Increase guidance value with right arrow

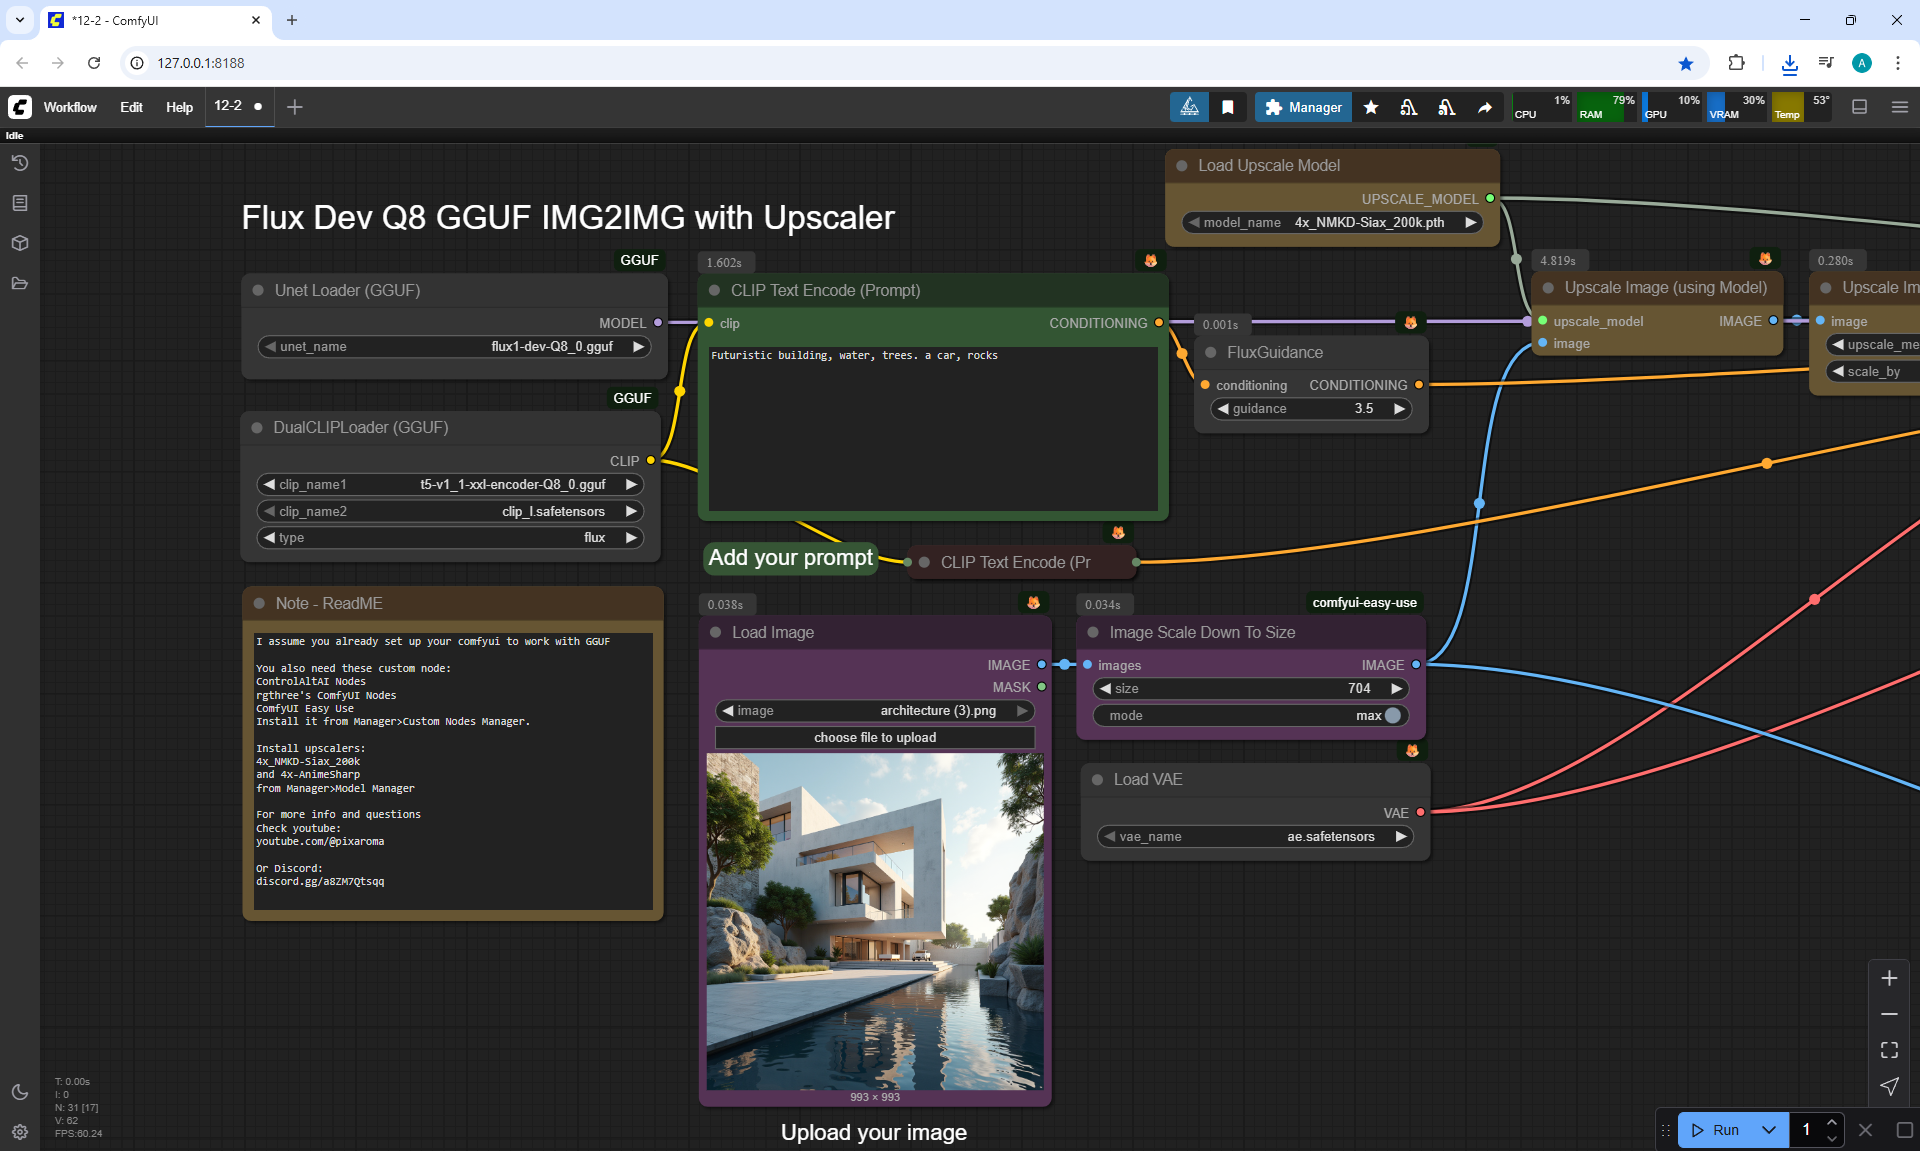[1399, 408]
